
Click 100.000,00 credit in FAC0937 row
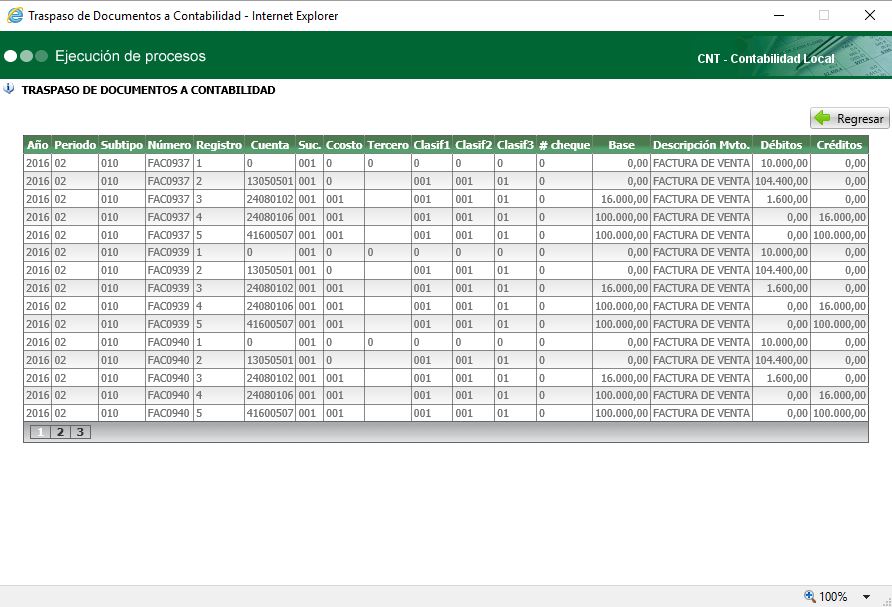[840, 235]
